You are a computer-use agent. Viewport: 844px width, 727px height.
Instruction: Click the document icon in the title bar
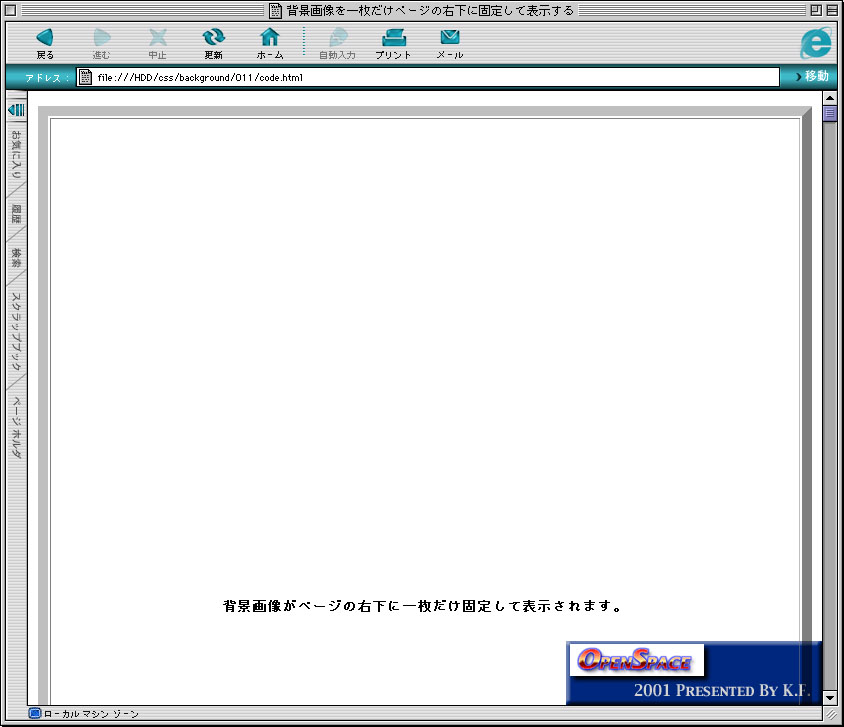(x=275, y=10)
